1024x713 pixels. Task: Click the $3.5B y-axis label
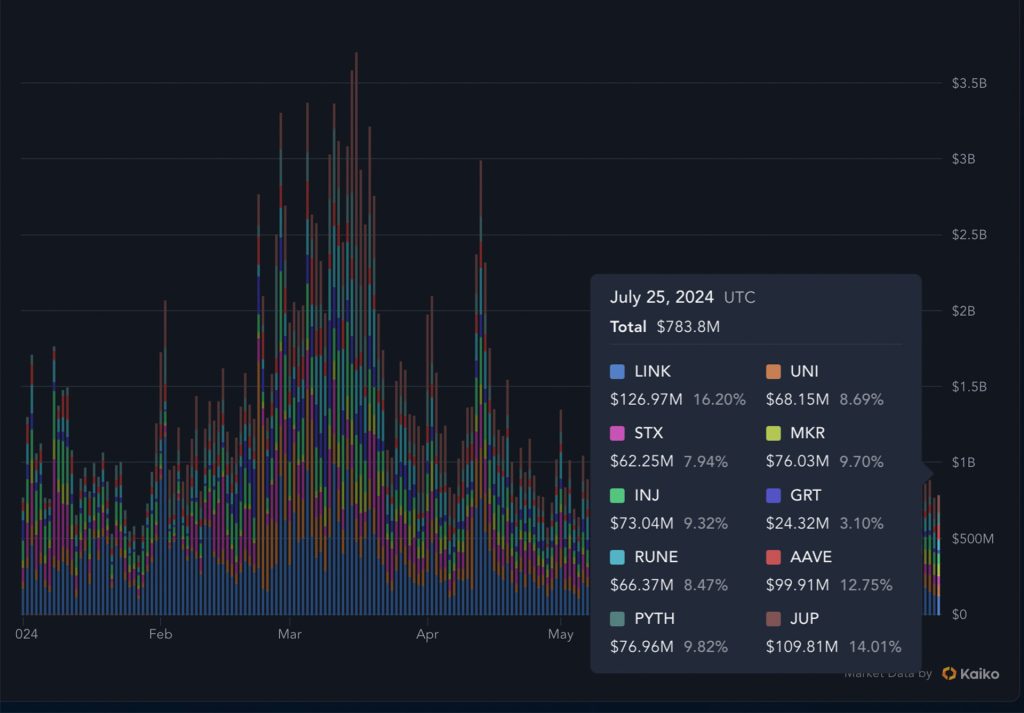click(969, 83)
